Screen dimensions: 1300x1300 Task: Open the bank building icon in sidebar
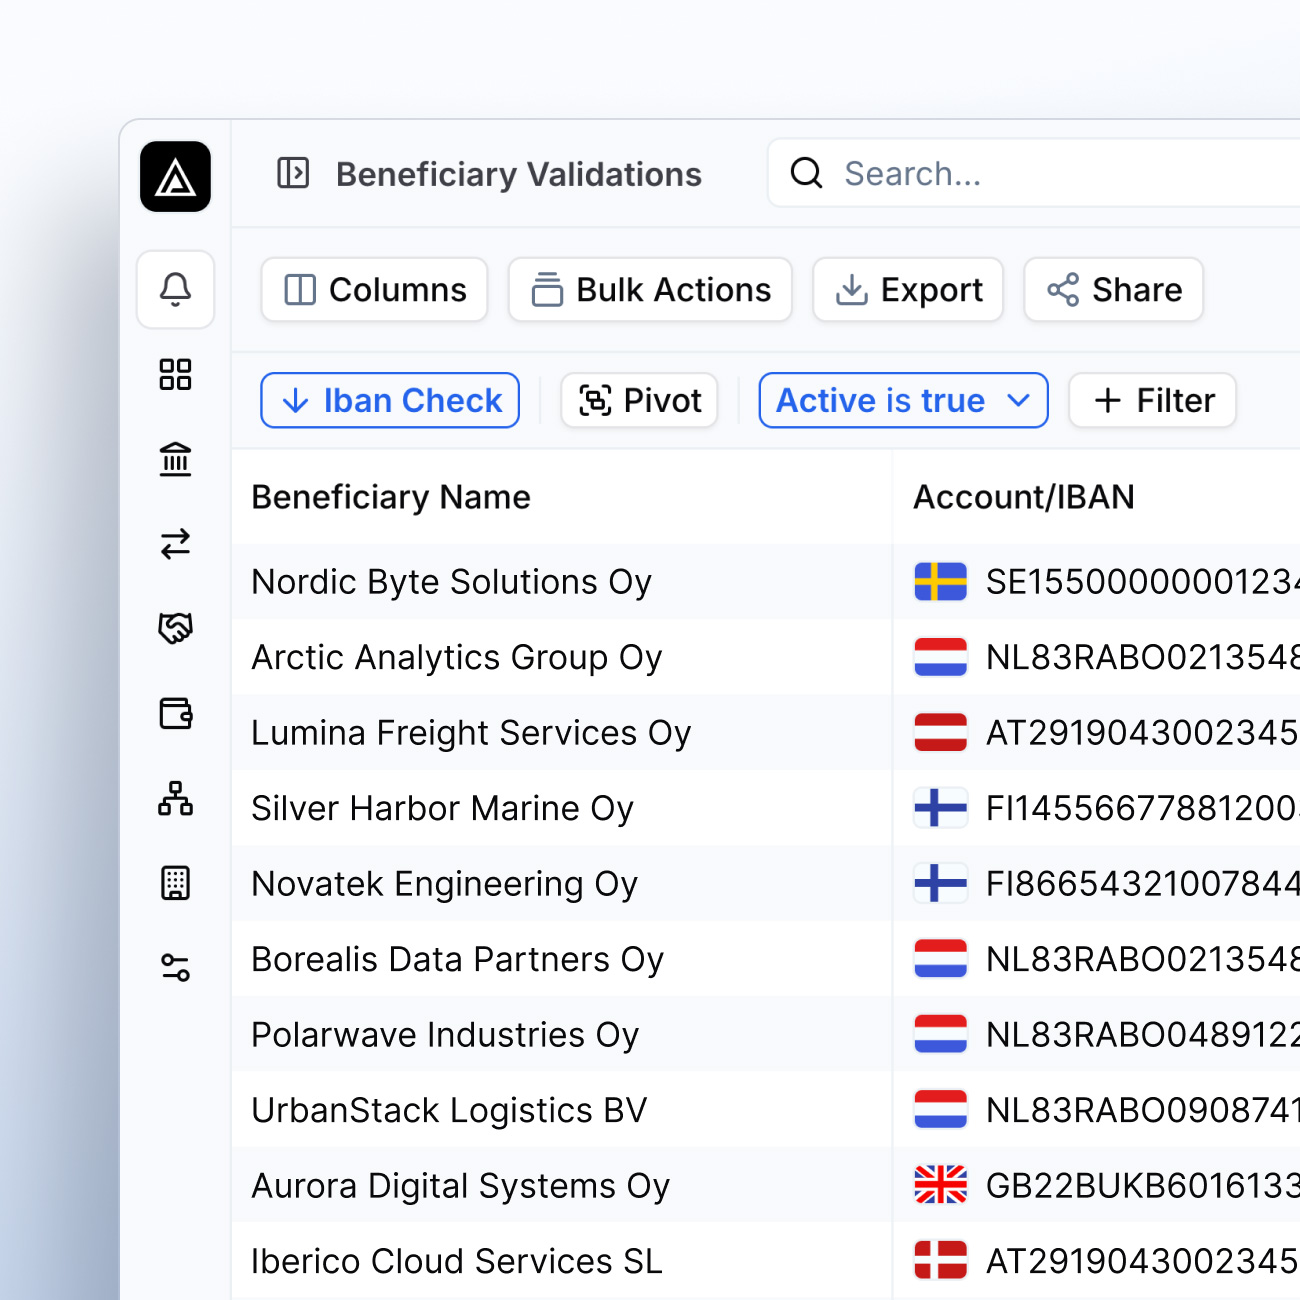tap(175, 459)
